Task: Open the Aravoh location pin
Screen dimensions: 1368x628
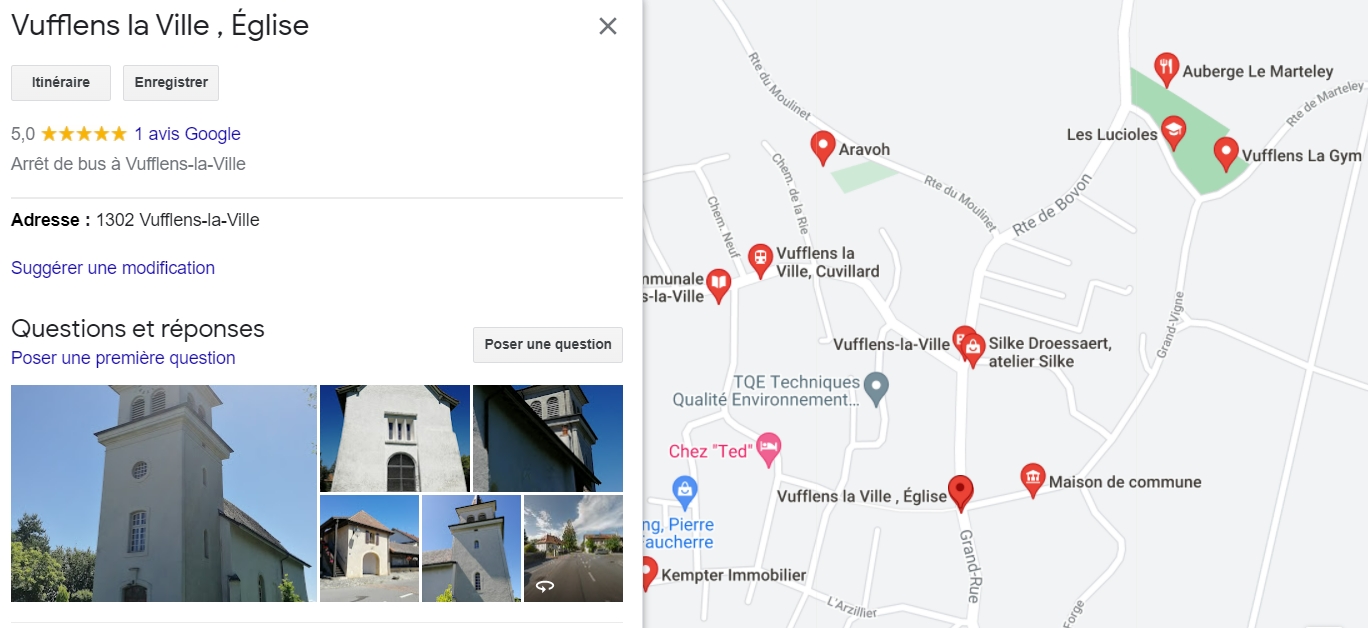Action: (x=823, y=148)
